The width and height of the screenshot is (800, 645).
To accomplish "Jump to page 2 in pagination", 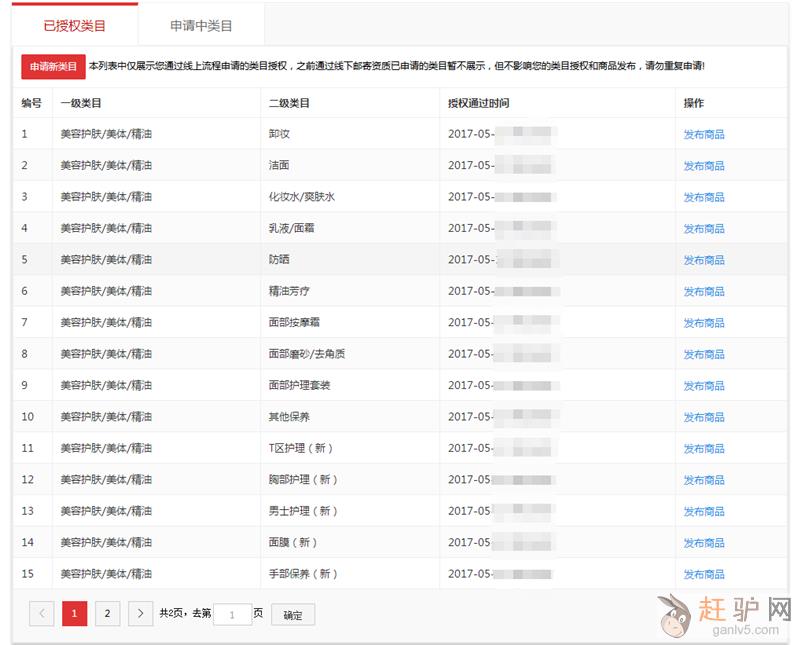I will (108, 614).
